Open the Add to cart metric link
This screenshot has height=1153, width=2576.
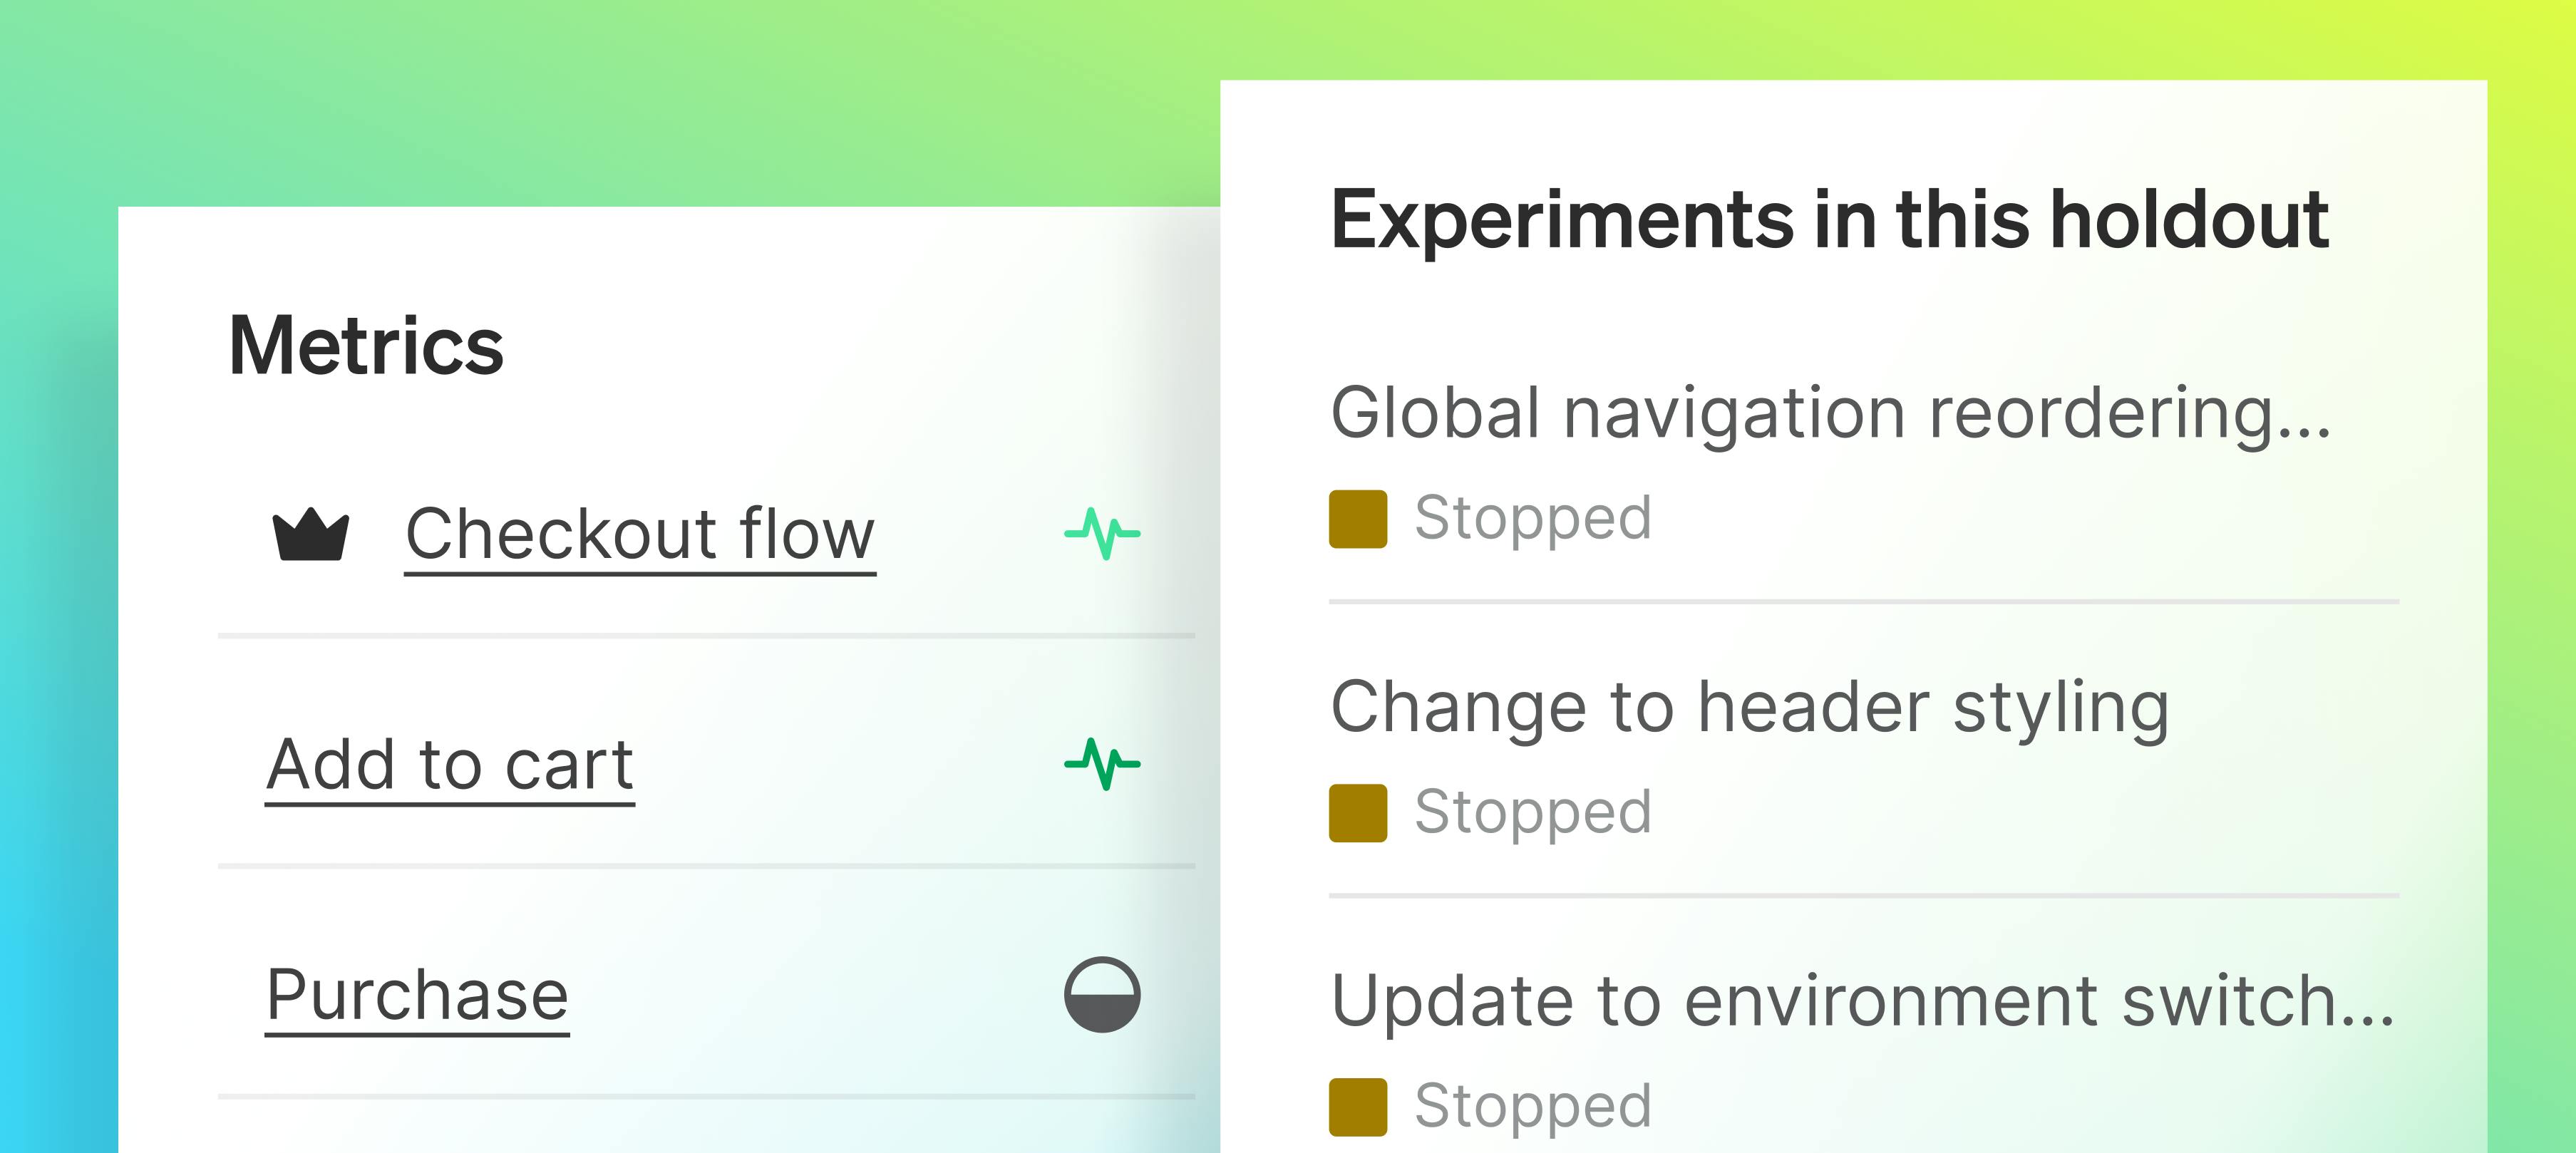pos(450,765)
